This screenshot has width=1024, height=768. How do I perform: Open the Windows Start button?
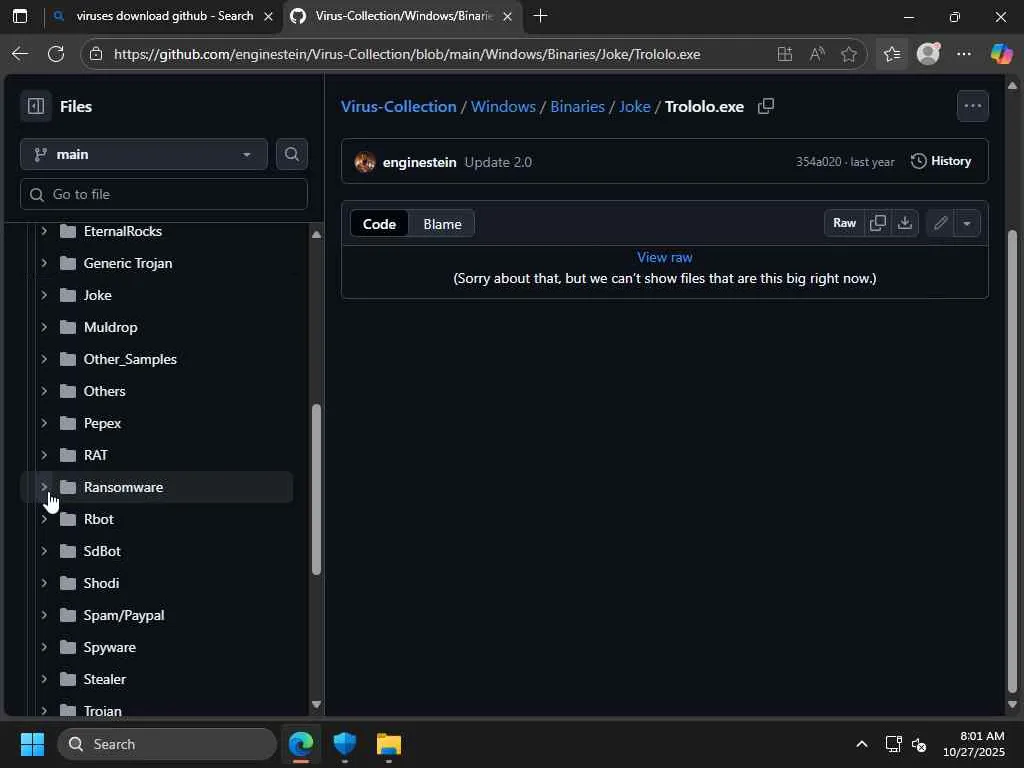coord(32,744)
